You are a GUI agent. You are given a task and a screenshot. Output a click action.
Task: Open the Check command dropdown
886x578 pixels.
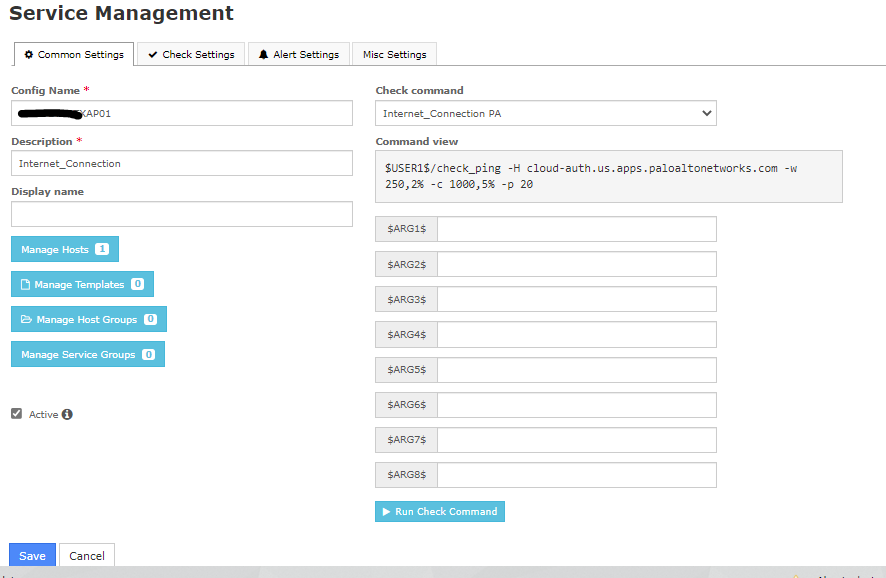pos(546,113)
